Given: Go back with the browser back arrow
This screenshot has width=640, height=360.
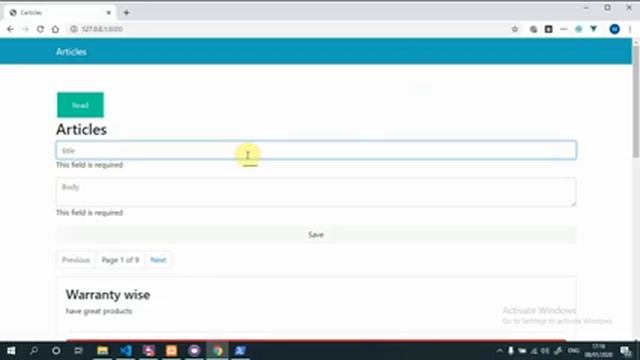Looking at the screenshot, I should point(10,29).
